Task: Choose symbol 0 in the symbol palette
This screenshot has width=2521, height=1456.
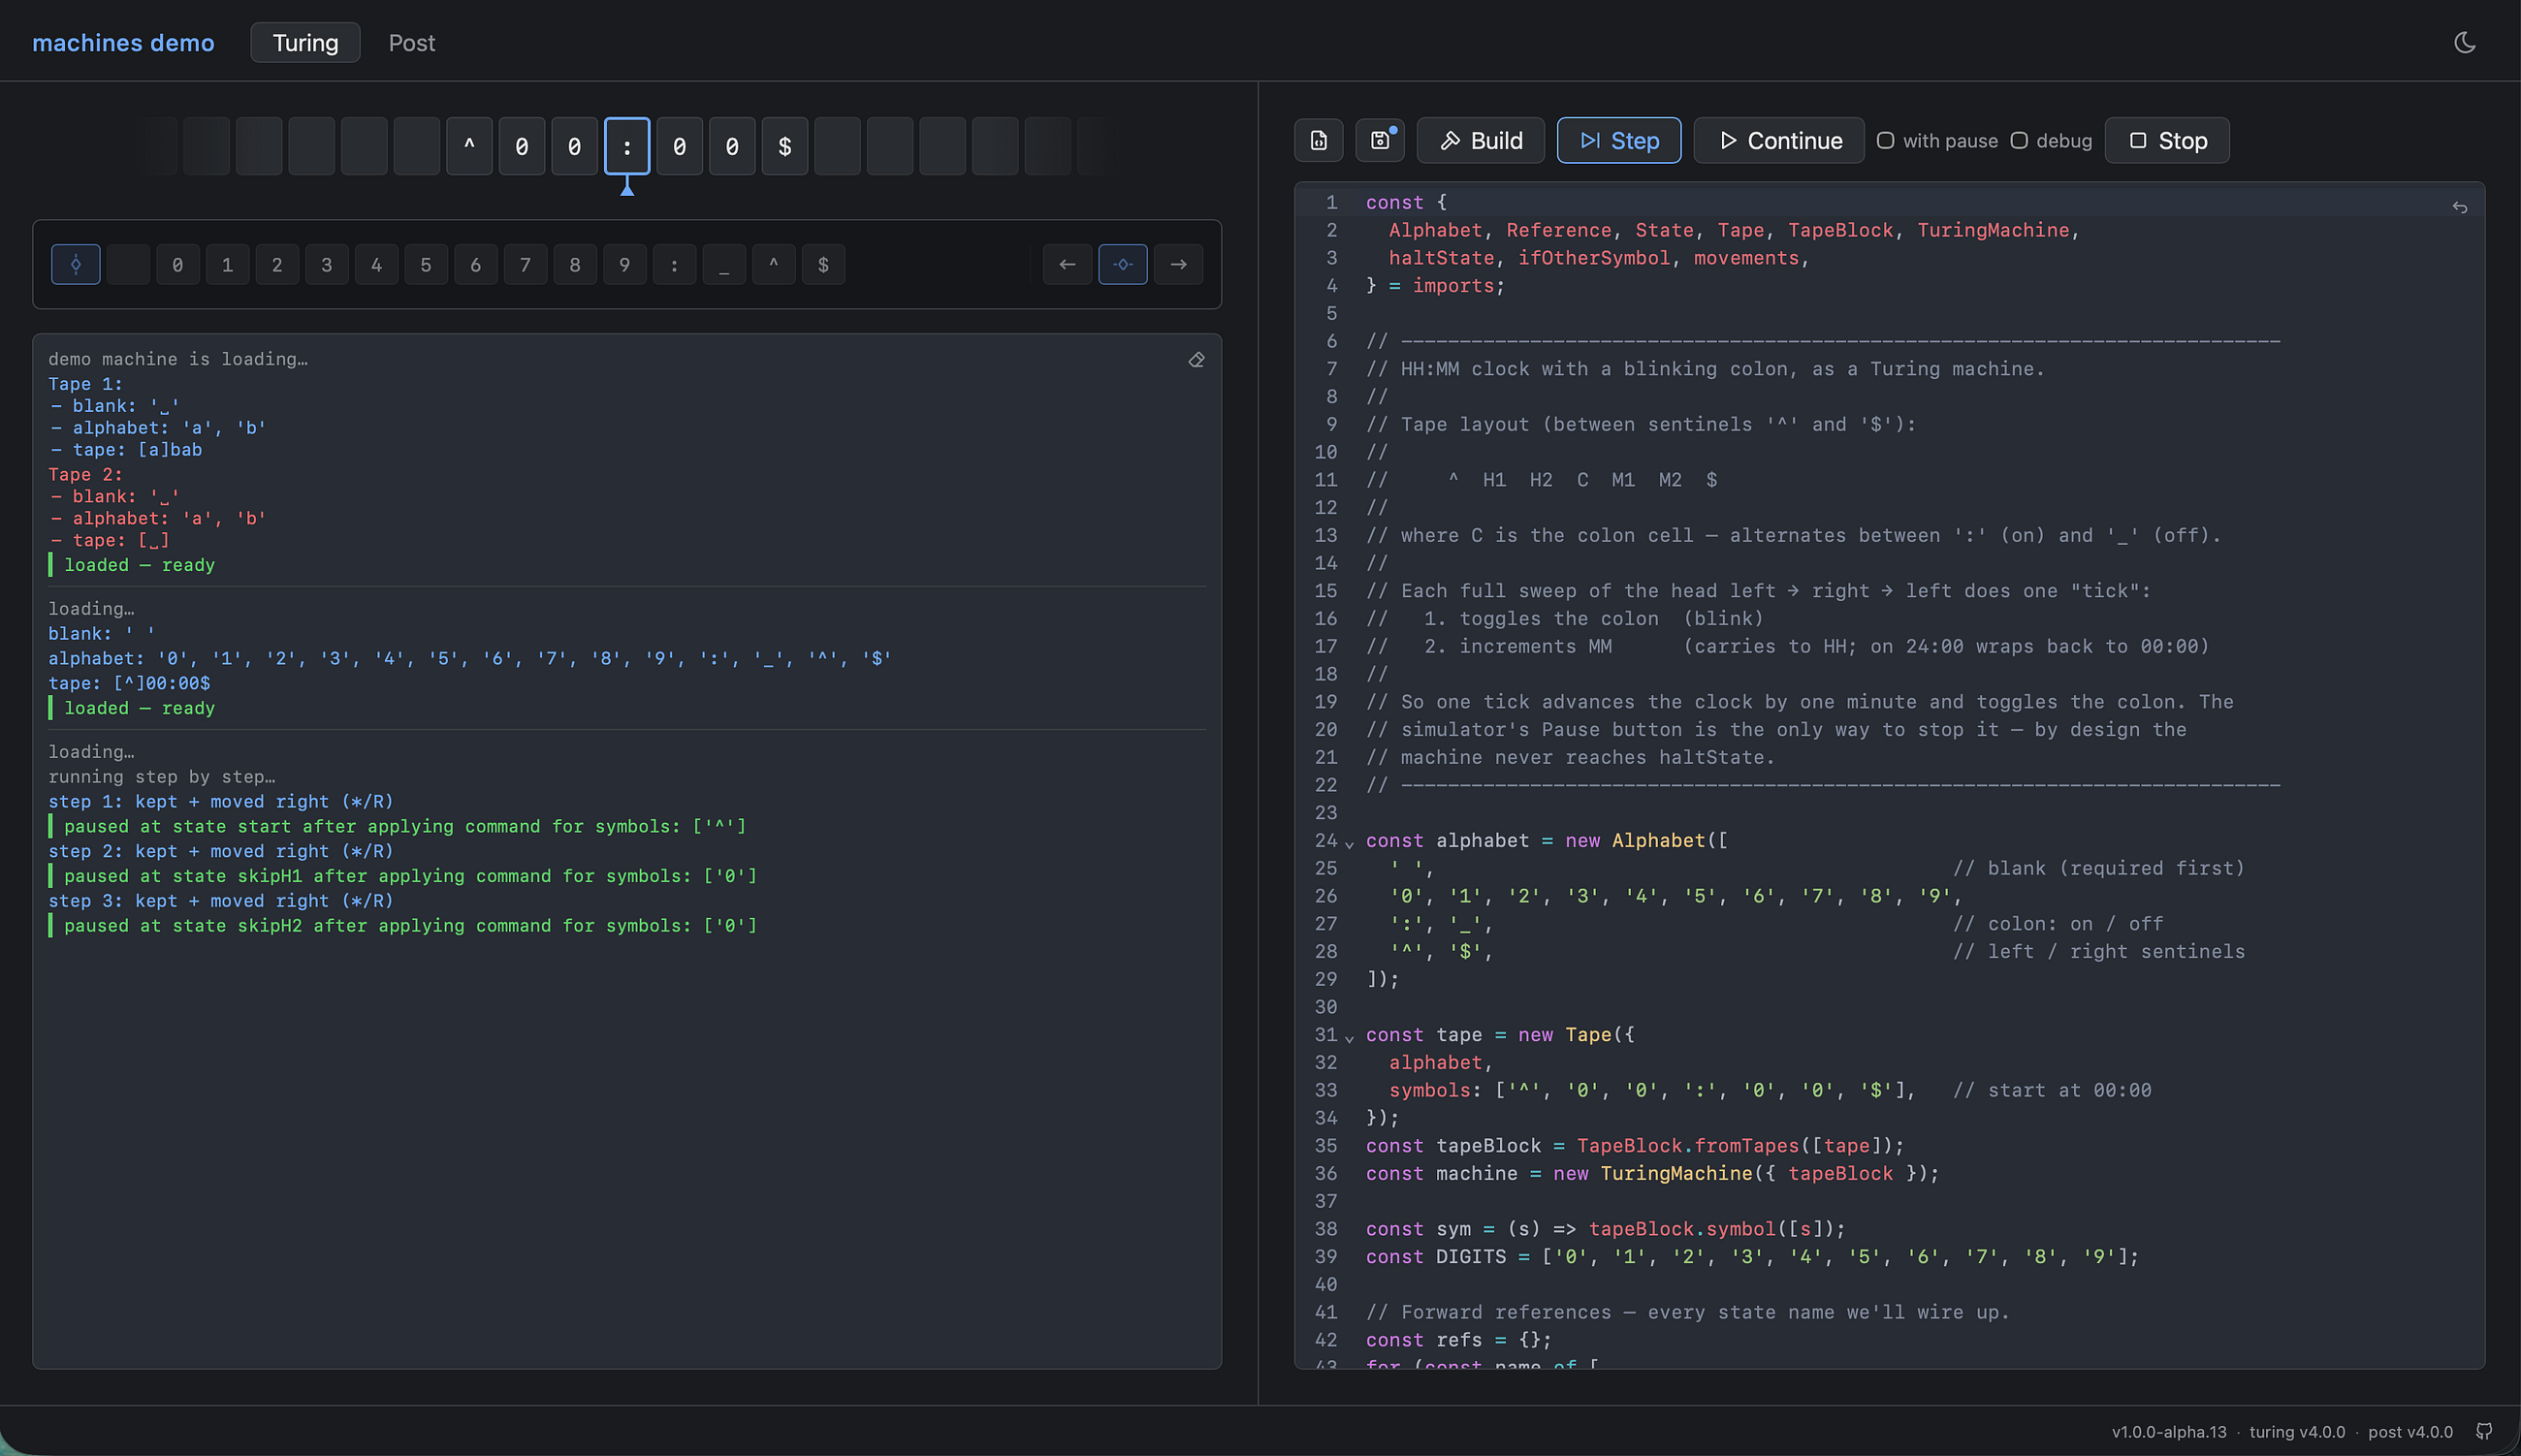Action: 178,265
